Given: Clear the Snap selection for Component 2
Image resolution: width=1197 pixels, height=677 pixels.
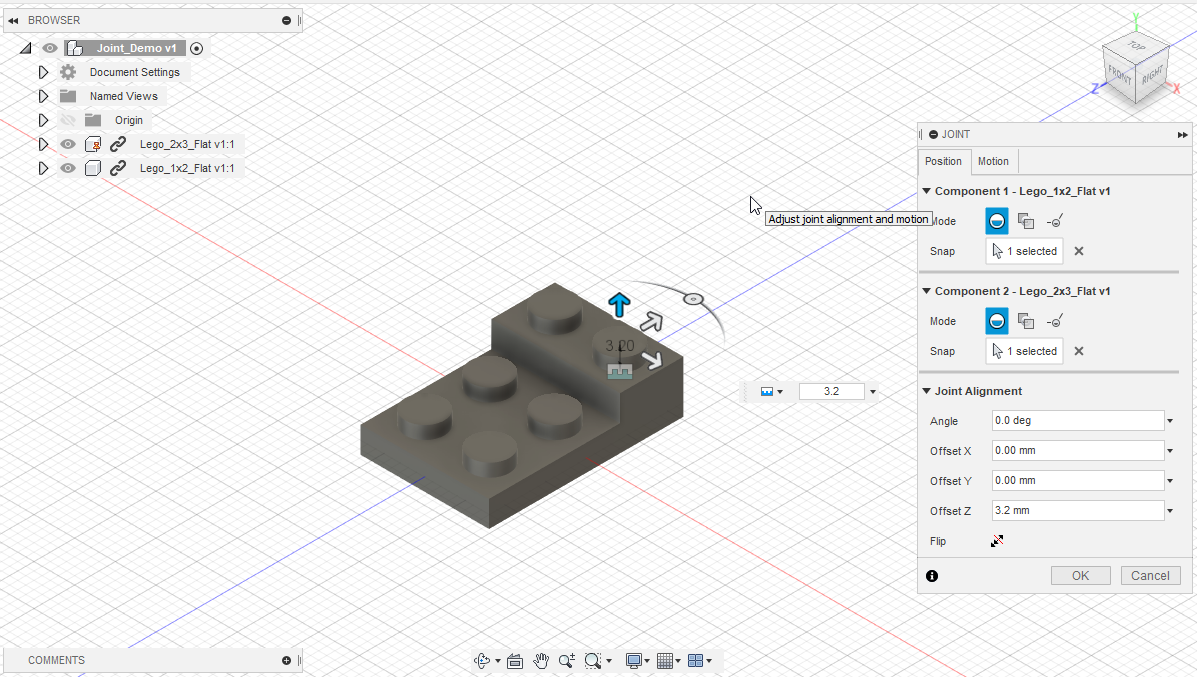Looking at the screenshot, I should (1078, 351).
